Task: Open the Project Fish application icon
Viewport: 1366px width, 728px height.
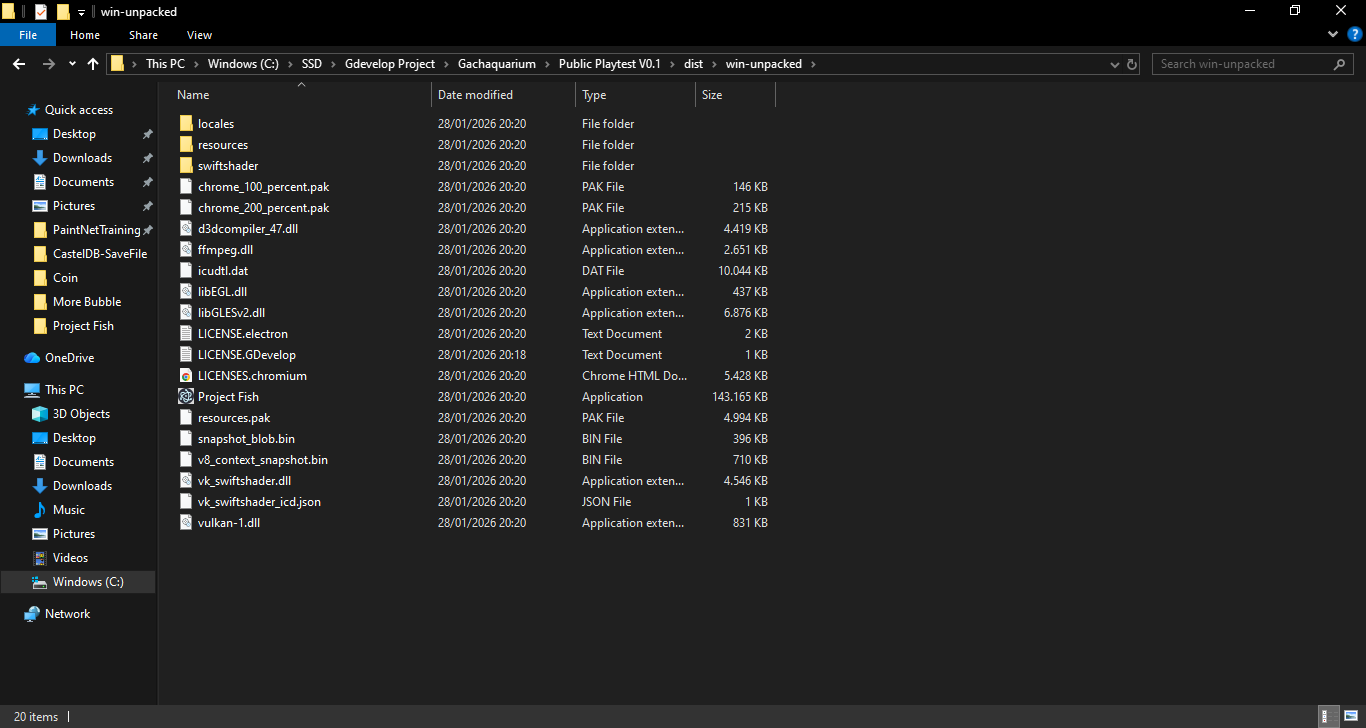Action: point(186,397)
